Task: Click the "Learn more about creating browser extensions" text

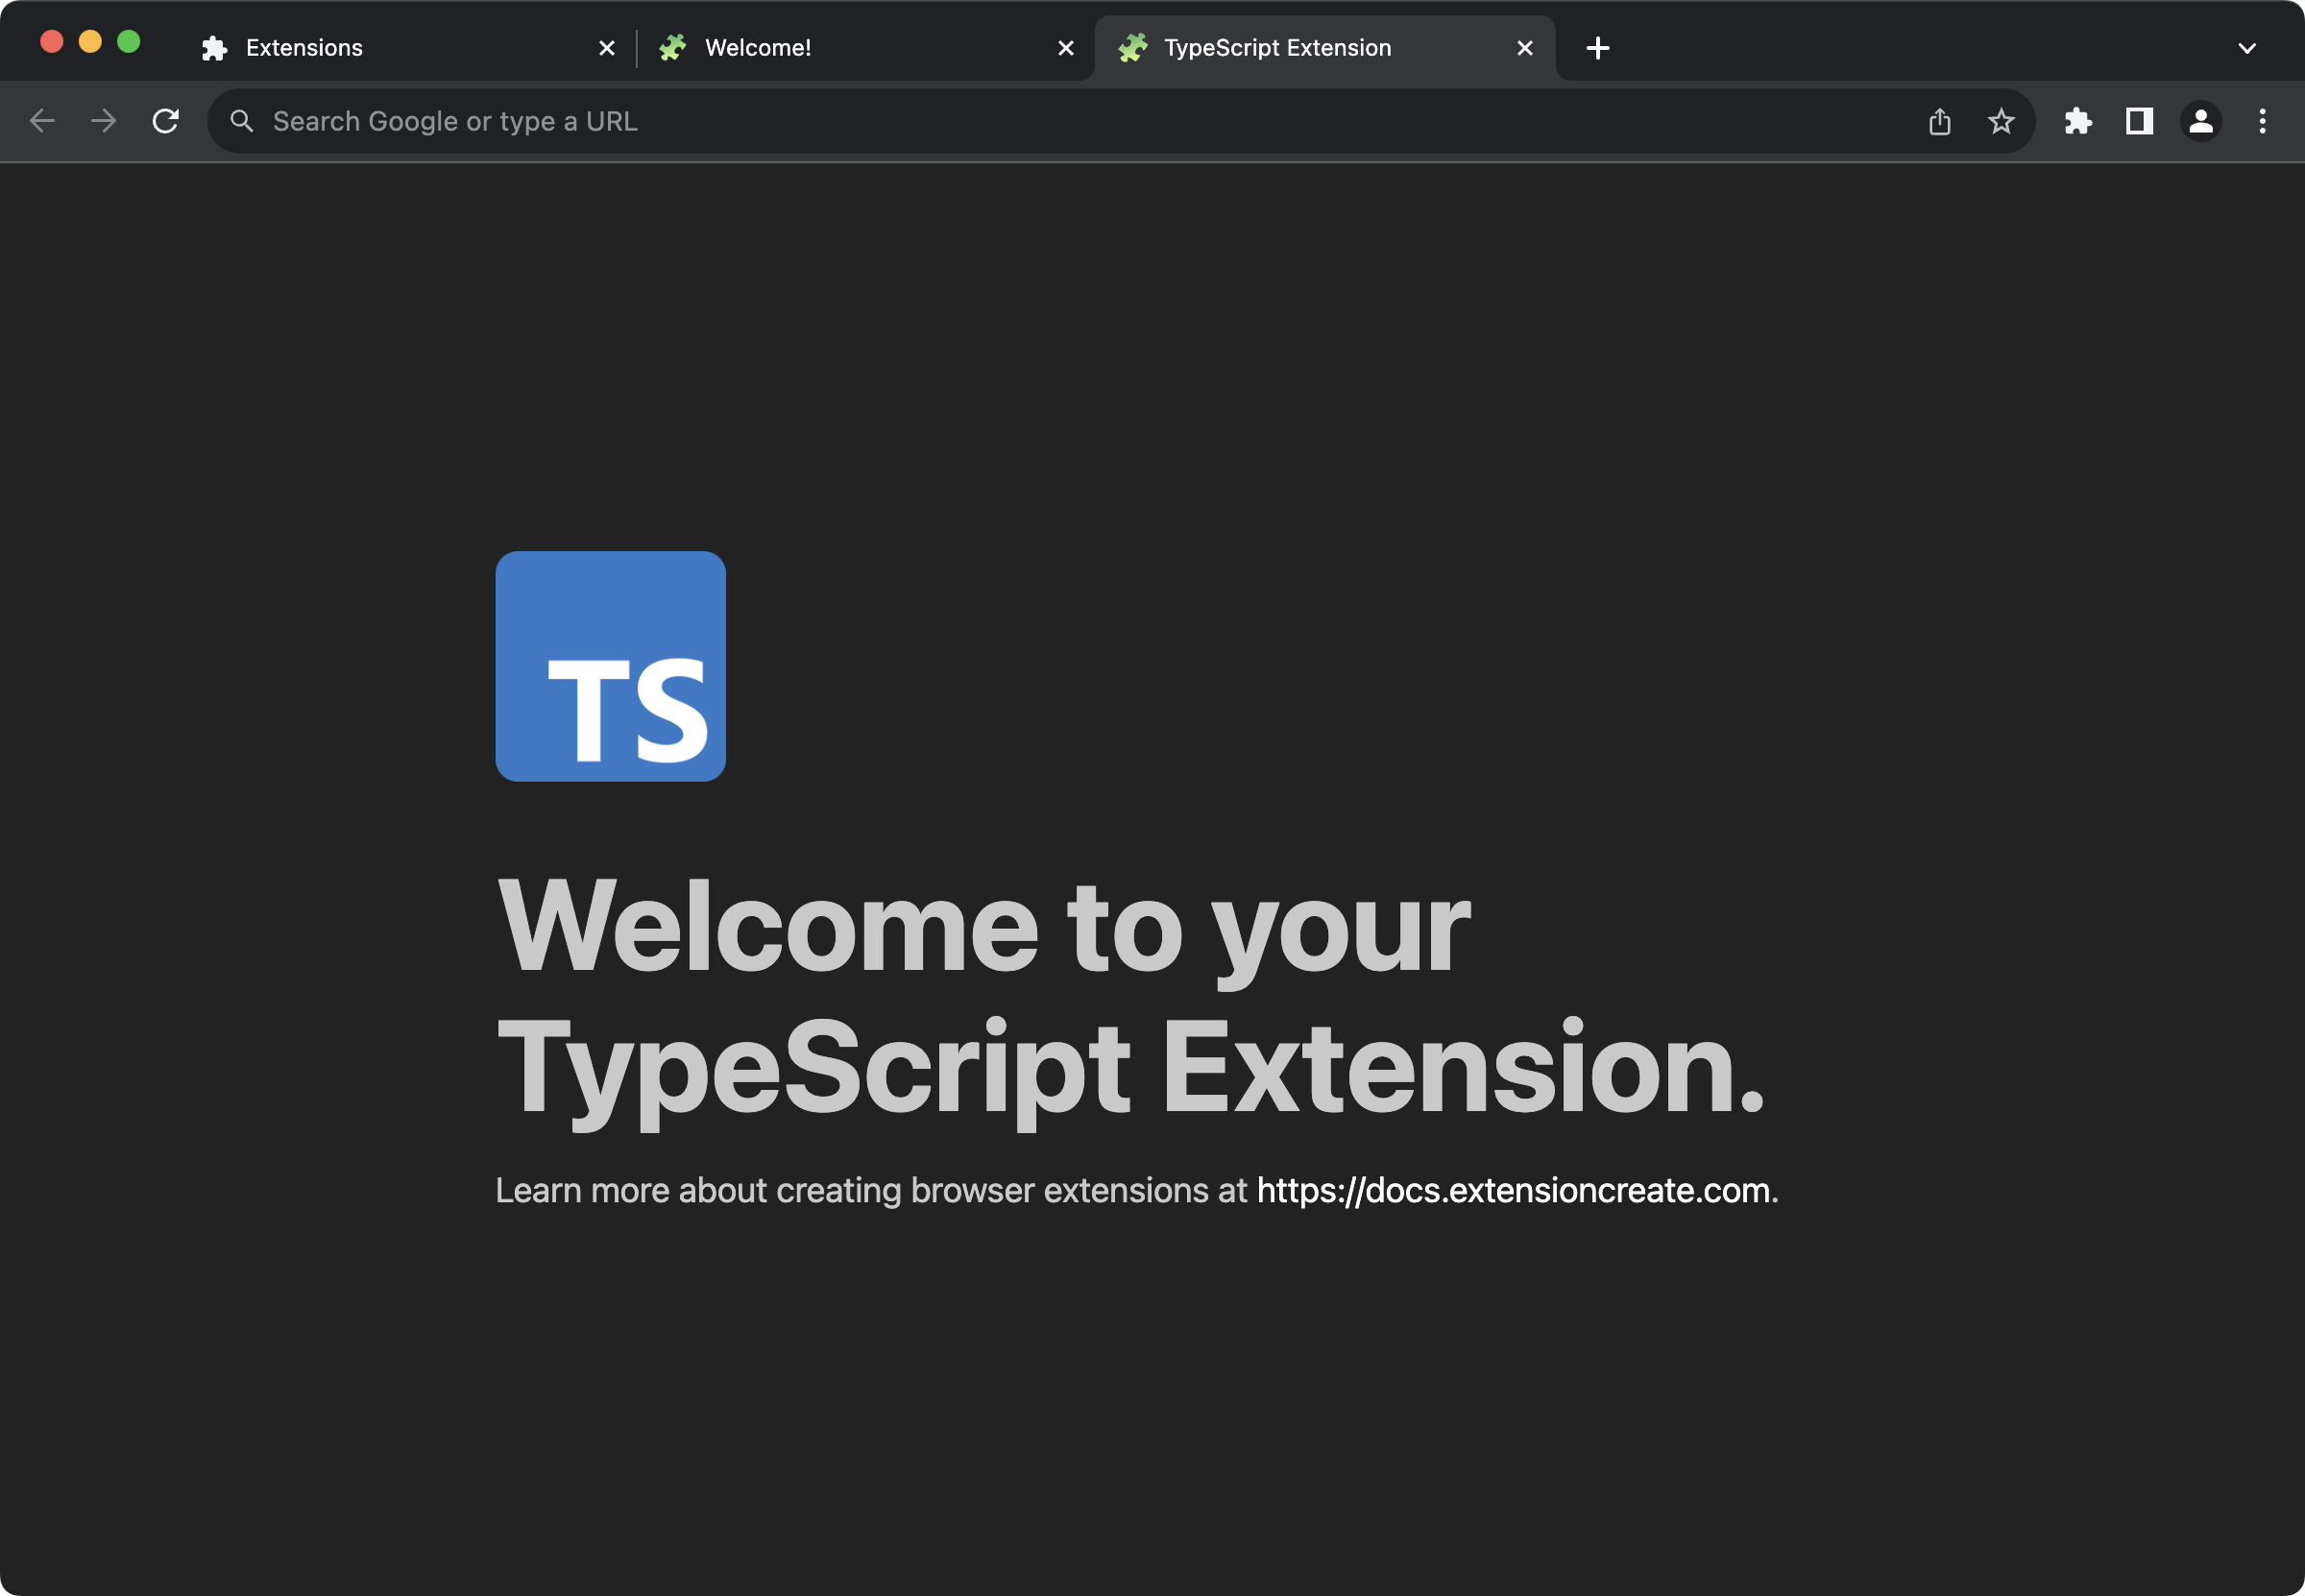Action: 852,1190
